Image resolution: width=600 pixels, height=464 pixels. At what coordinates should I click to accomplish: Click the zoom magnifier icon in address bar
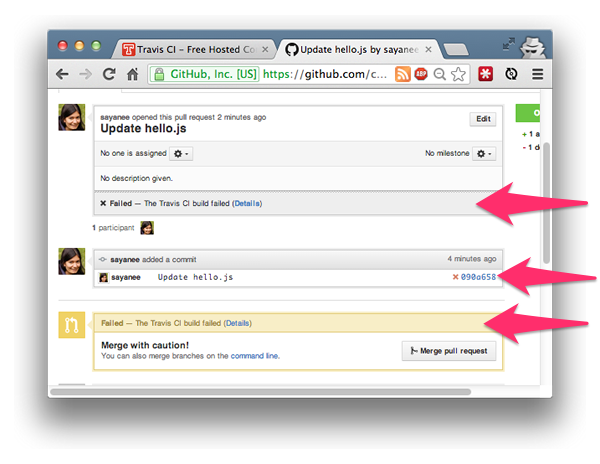(x=440, y=74)
